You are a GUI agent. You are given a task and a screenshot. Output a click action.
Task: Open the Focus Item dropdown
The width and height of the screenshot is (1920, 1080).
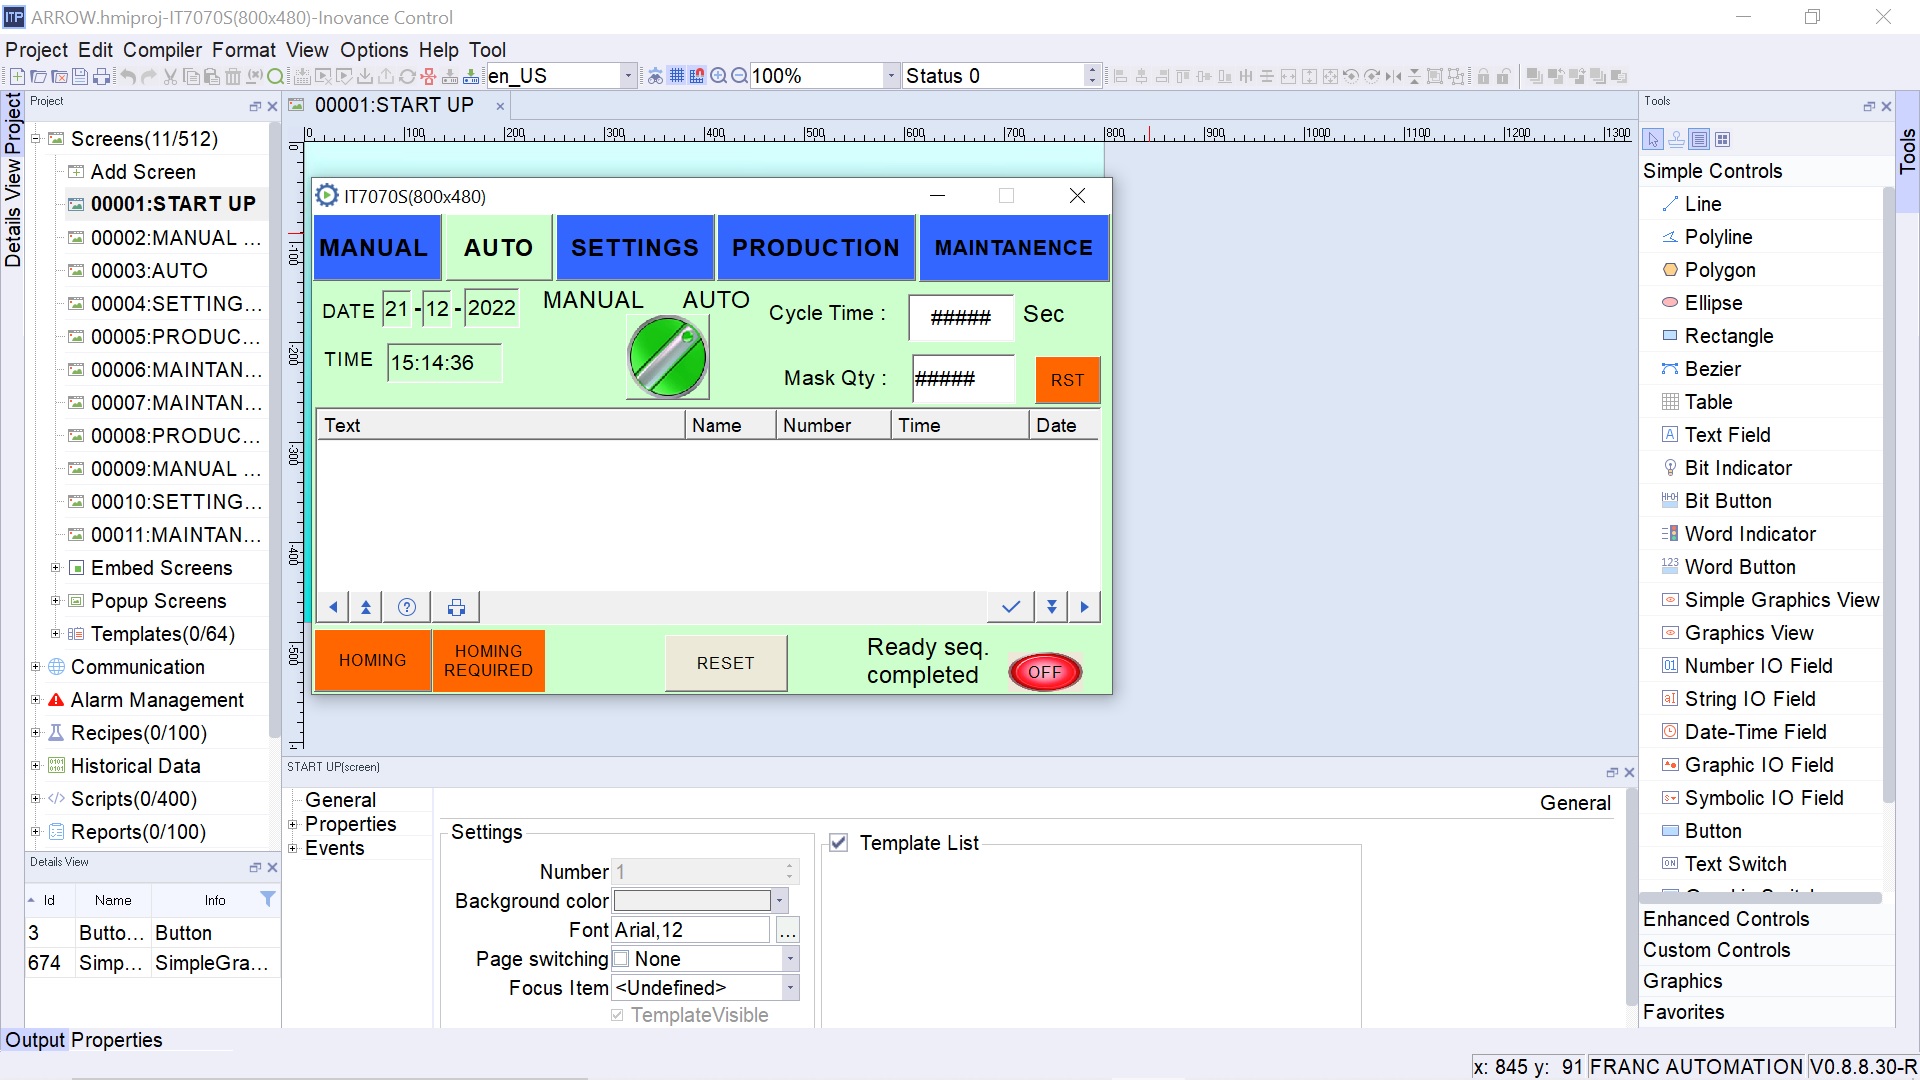click(790, 988)
